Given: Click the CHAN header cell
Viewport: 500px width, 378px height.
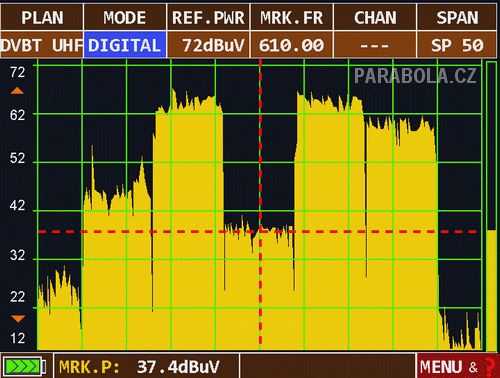Looking at the screenshot, I should pyautogui.click(x=375, y=17).
